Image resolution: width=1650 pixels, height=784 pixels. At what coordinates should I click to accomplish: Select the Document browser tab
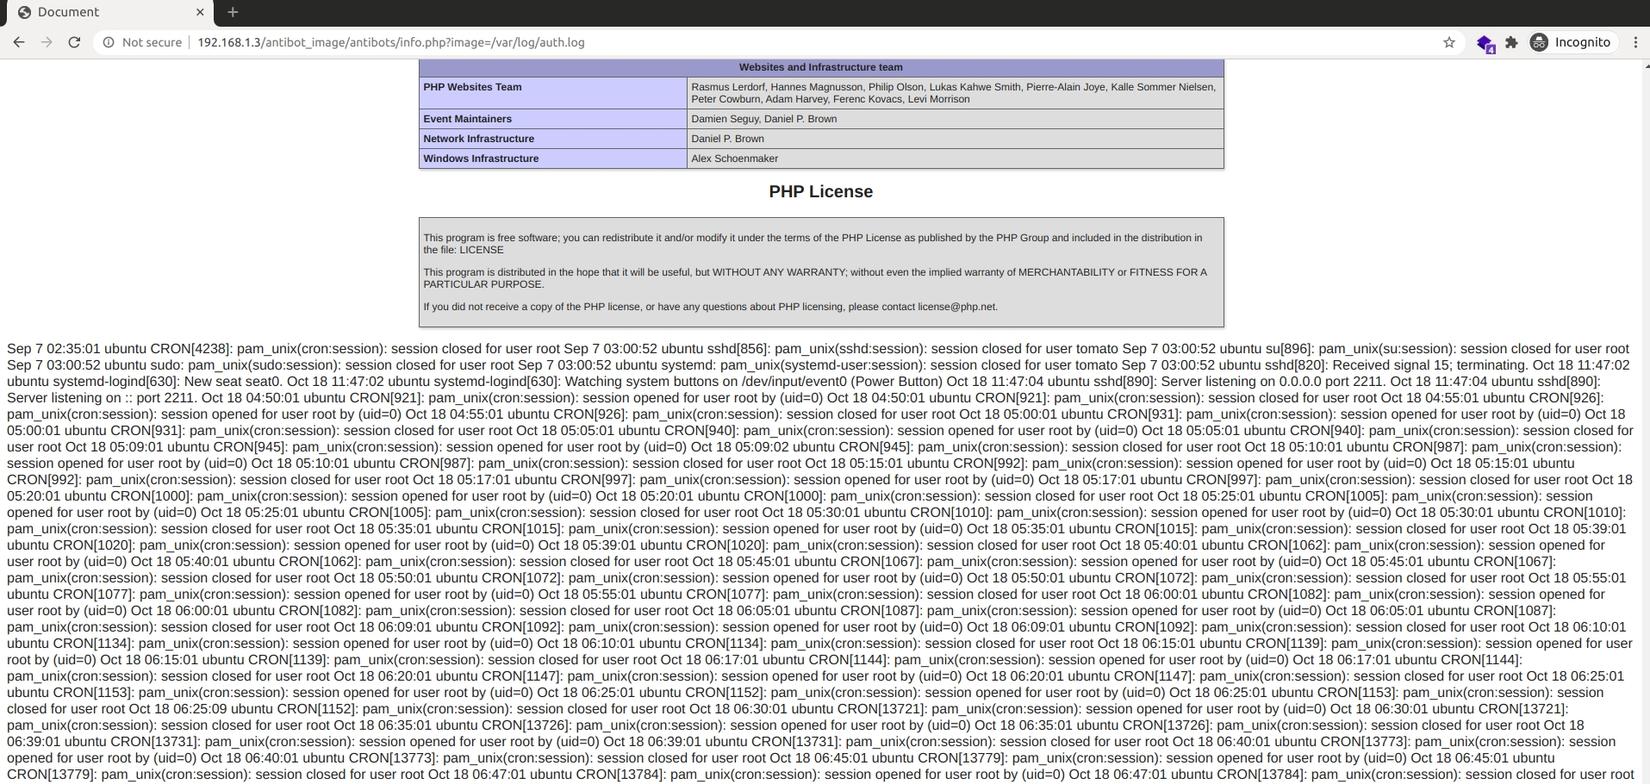(x=110, y=13)
